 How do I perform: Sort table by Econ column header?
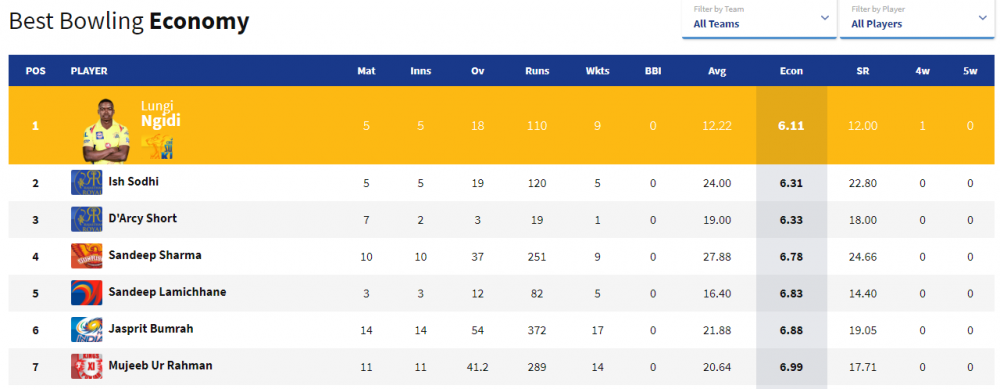(791, 71)
